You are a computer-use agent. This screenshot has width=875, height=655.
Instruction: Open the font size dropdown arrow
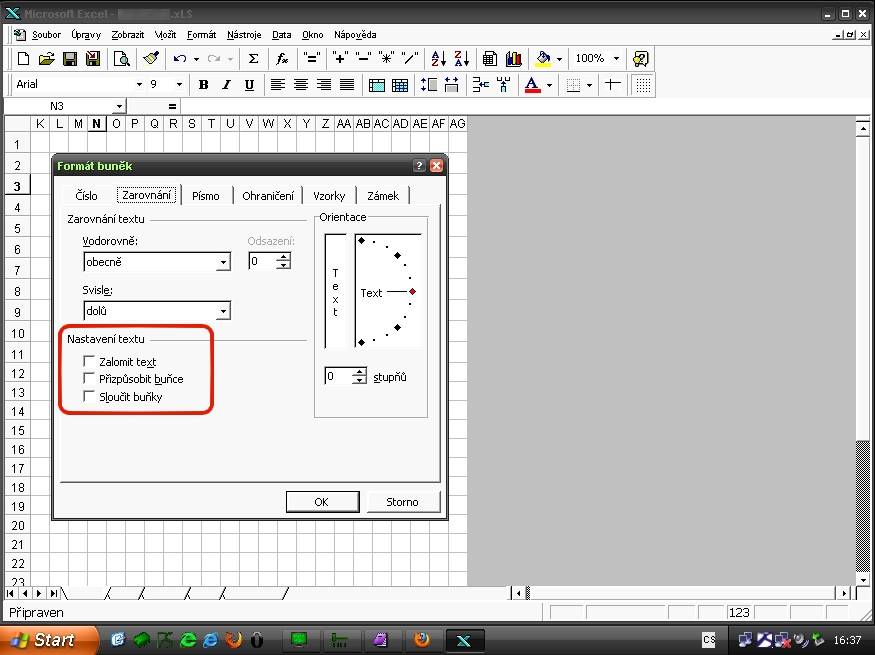point(179,85)
